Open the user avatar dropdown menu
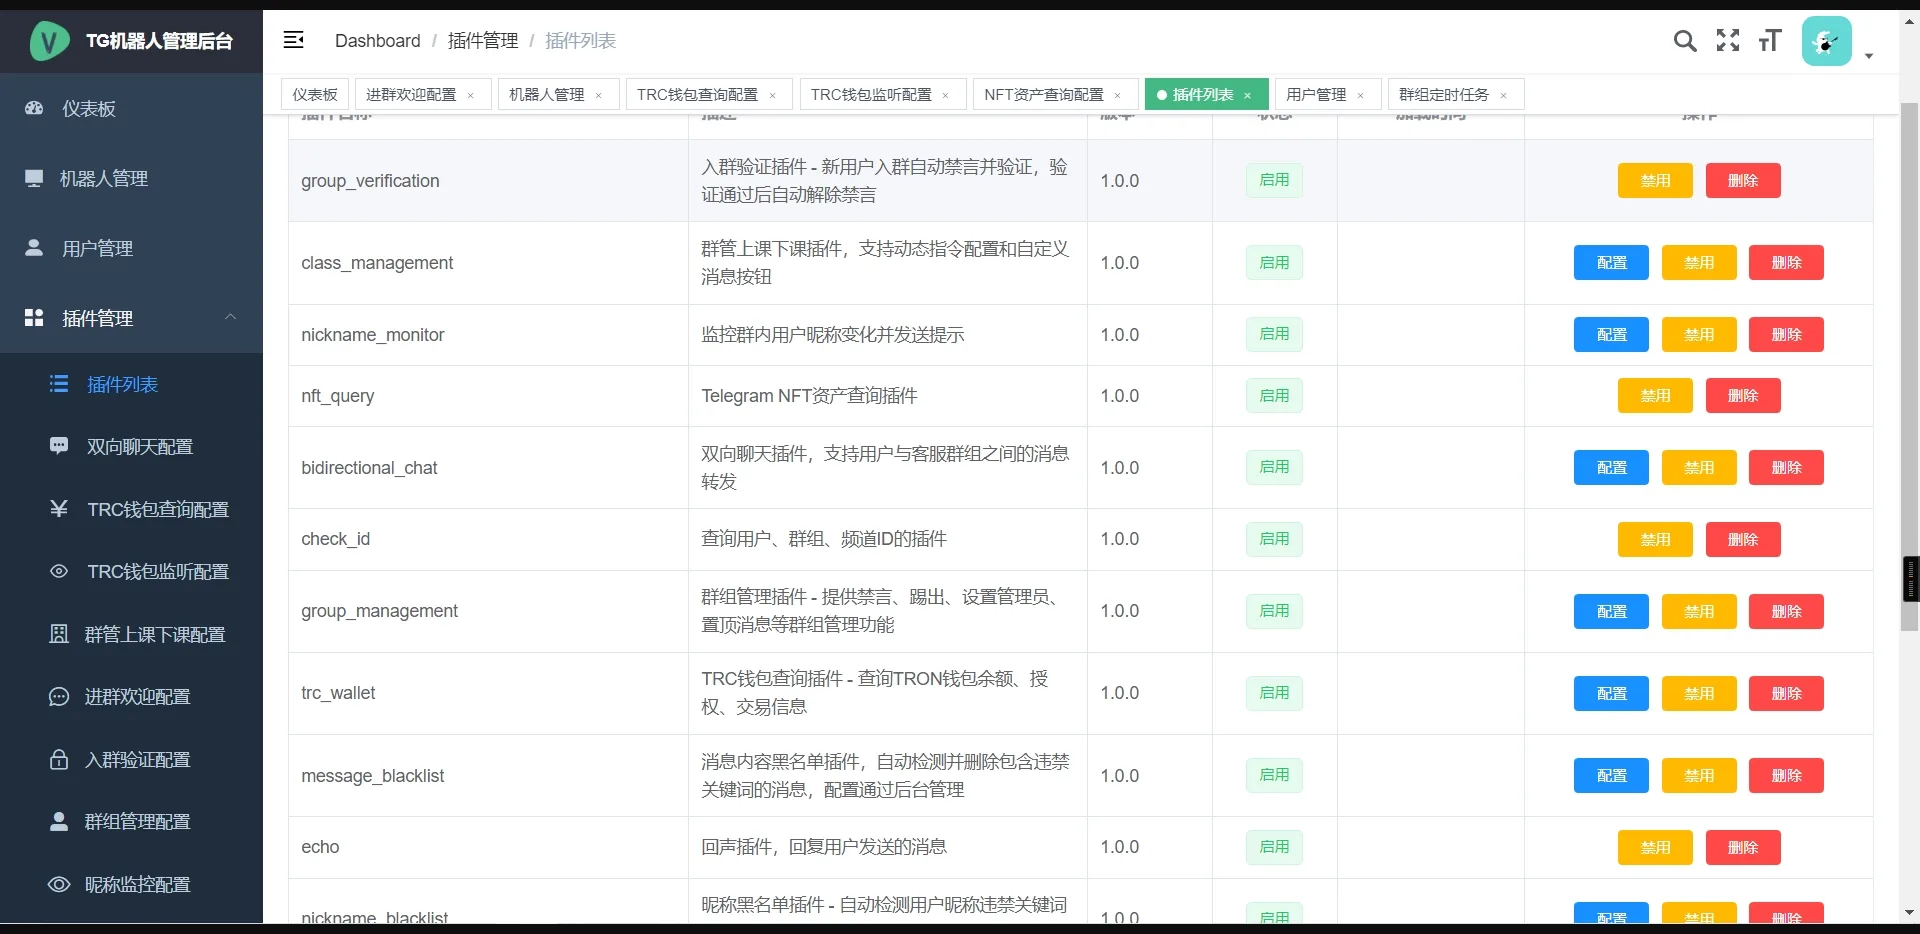The width and height of the screenshot is (1920, 934). (1837, 42)
